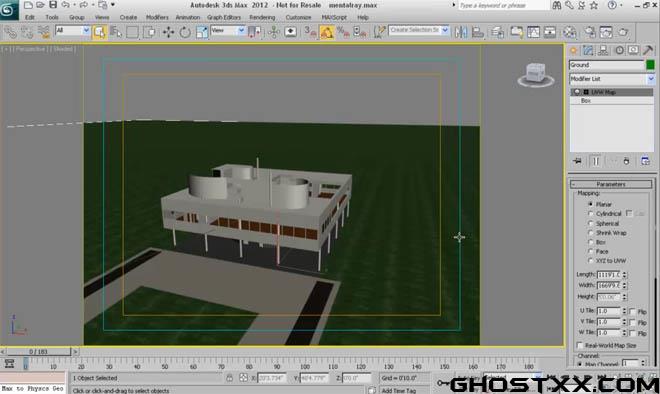
Task: Click the green Ground object color swatch
Action: coord(650,65)
